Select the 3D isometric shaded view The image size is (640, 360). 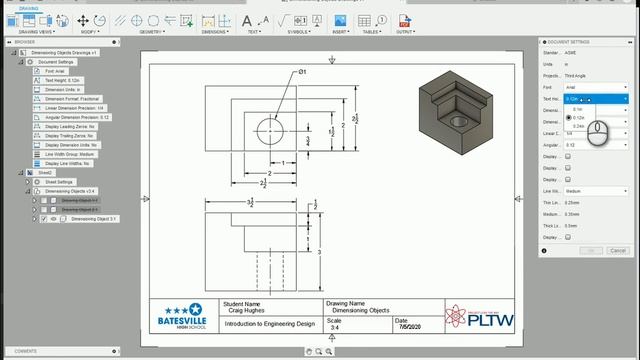pyautogui.click(x=456, y=113)
